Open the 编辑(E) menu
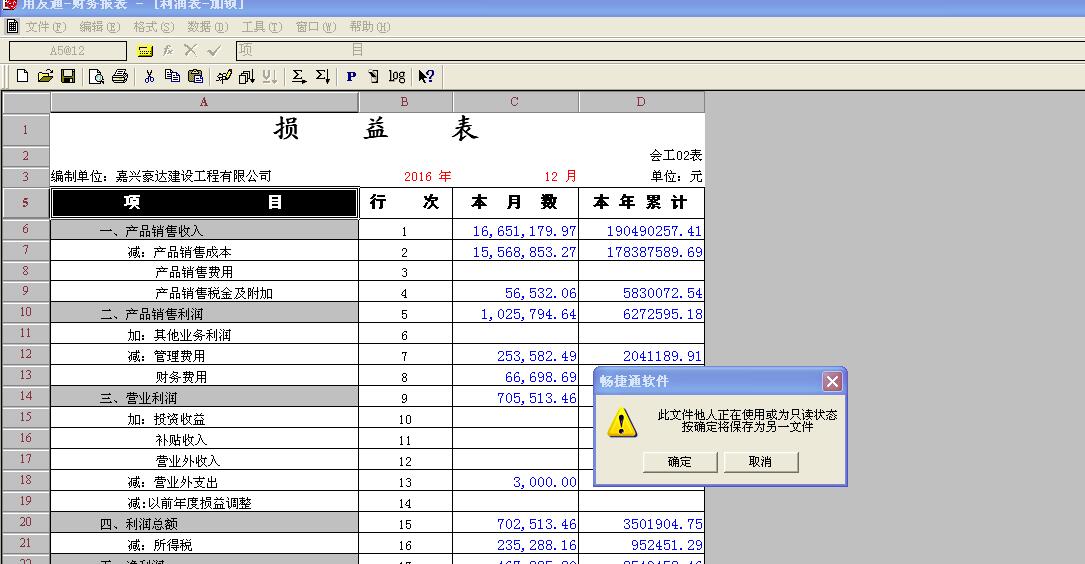 pos(100,26)
